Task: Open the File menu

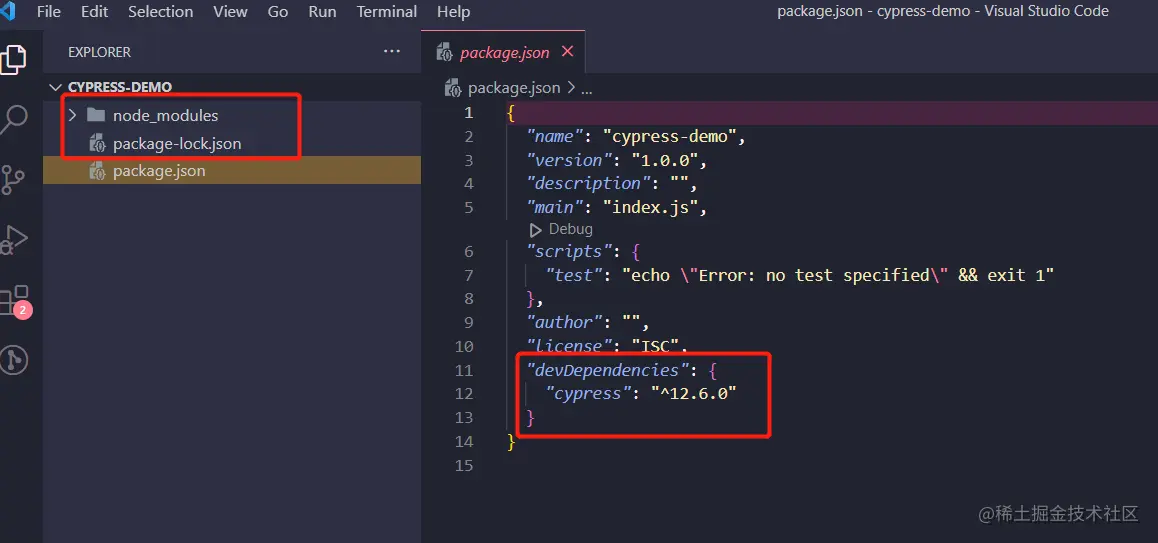Action: coord(49,12)
